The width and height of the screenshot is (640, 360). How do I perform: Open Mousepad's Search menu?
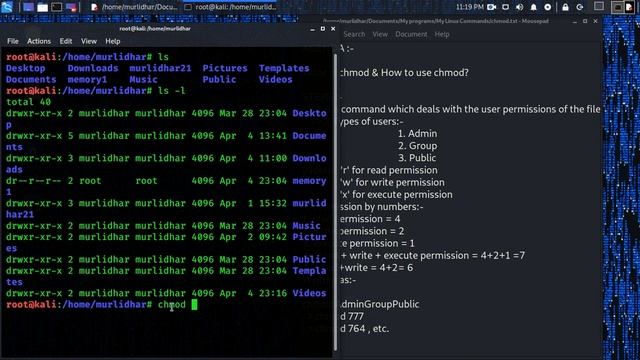354,34
